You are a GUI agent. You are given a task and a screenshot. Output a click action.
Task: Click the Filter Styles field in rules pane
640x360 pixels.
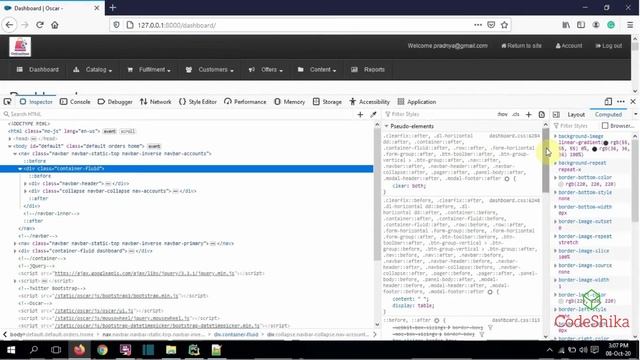tap(439, 114)
